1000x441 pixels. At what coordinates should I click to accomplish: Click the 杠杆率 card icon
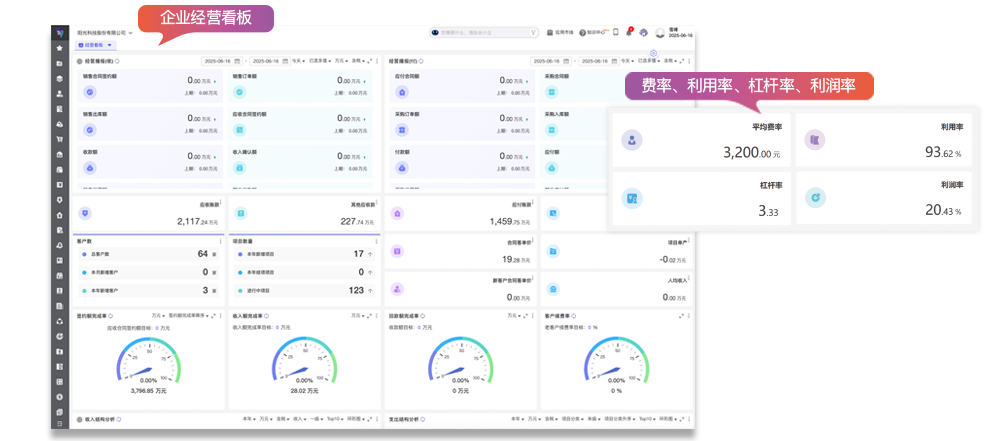pos(631,198)
